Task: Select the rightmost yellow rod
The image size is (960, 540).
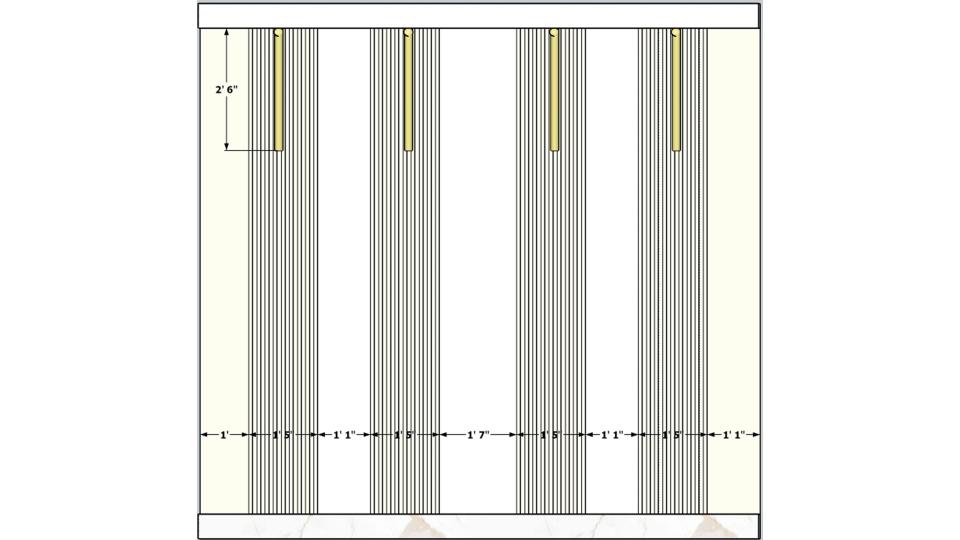Action: pyautogui.click(x=676, y=90)
